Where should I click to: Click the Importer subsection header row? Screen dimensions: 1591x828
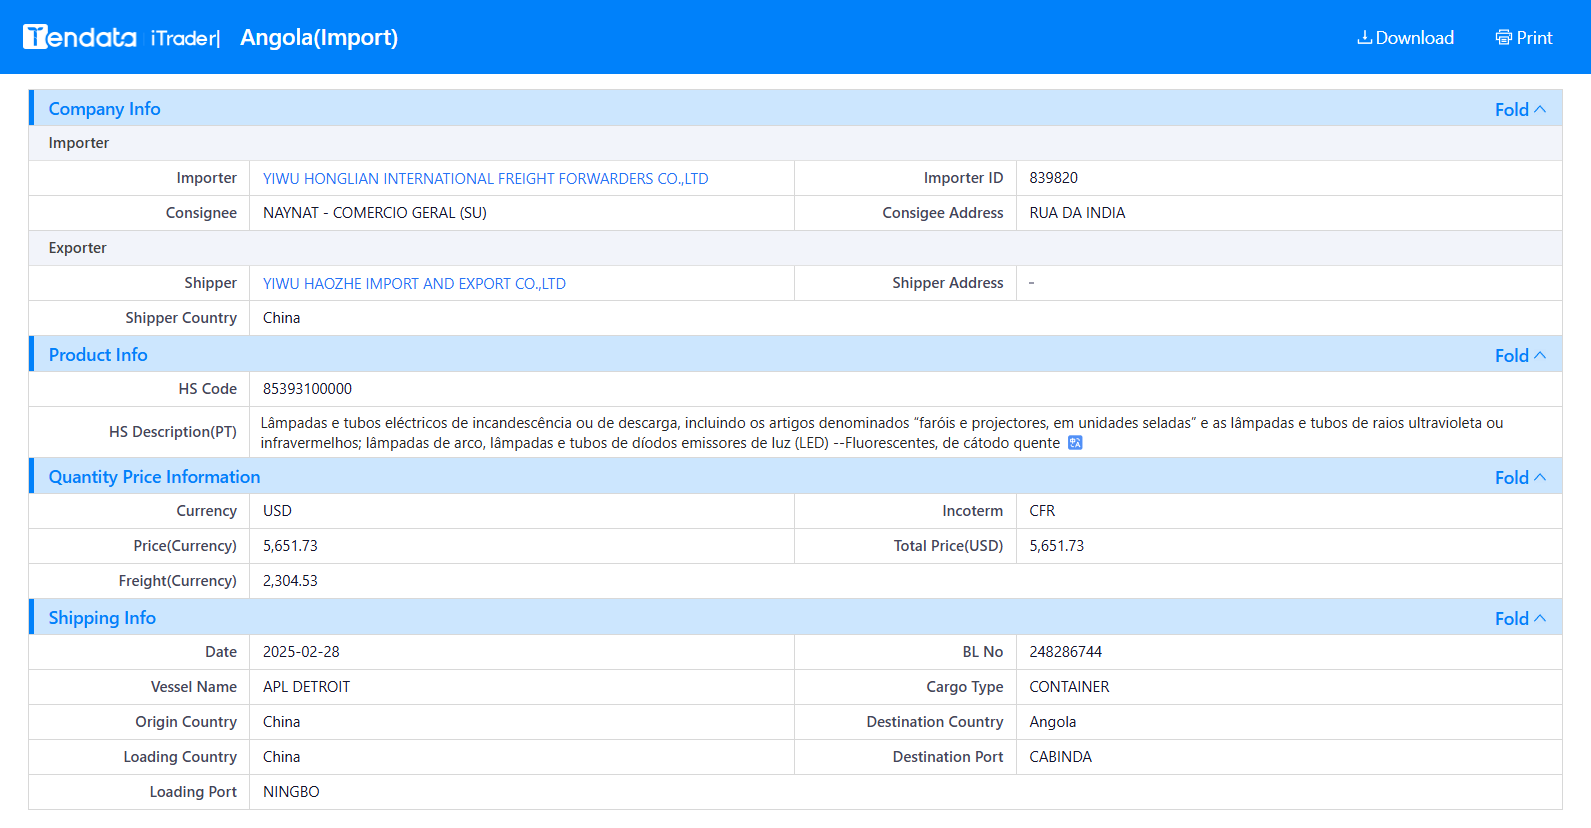[795, 143]
